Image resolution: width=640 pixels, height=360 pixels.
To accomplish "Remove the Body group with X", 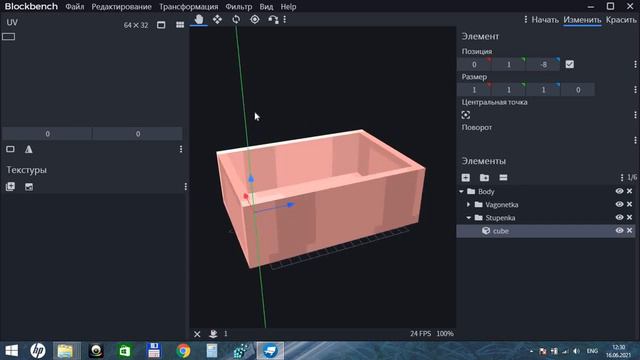I will pos(629,191).
